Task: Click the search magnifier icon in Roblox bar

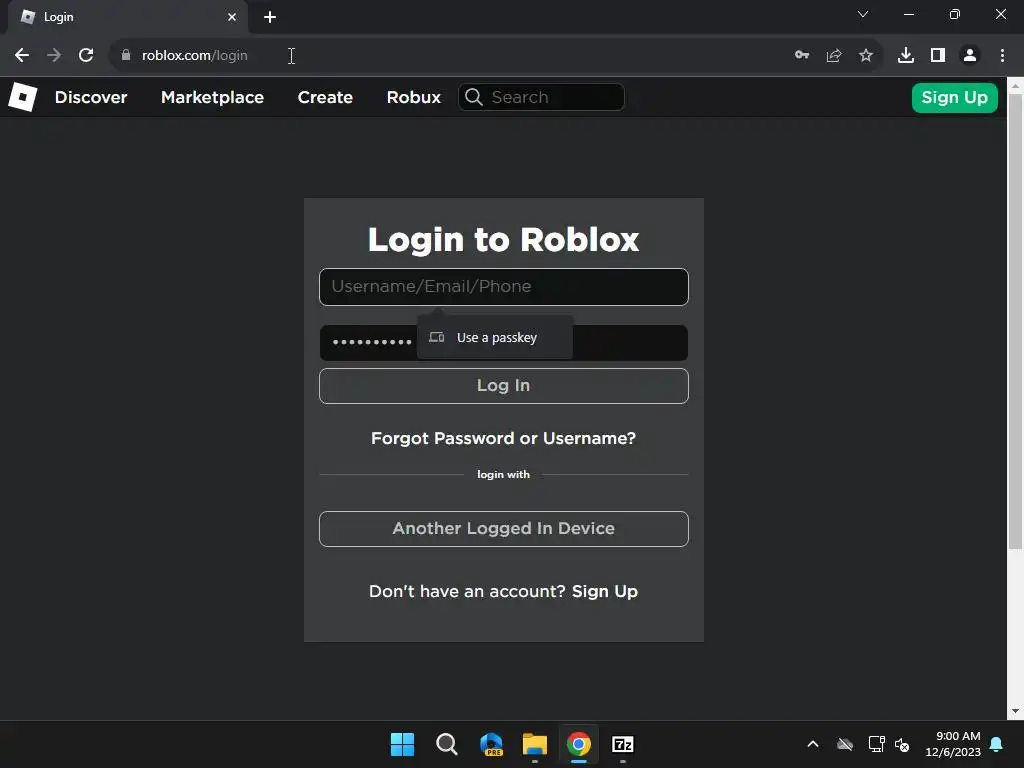Action: click(x=474, y=97)
